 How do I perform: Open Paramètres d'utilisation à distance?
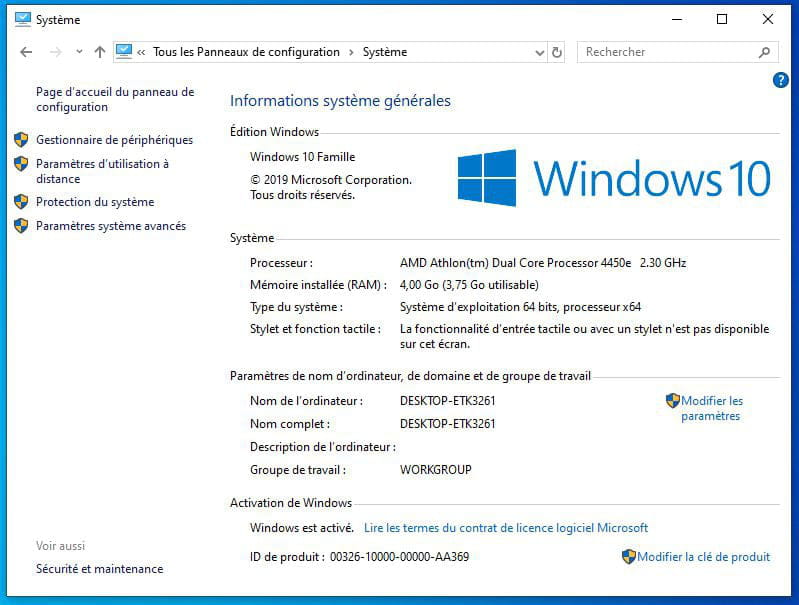(102, 171)
